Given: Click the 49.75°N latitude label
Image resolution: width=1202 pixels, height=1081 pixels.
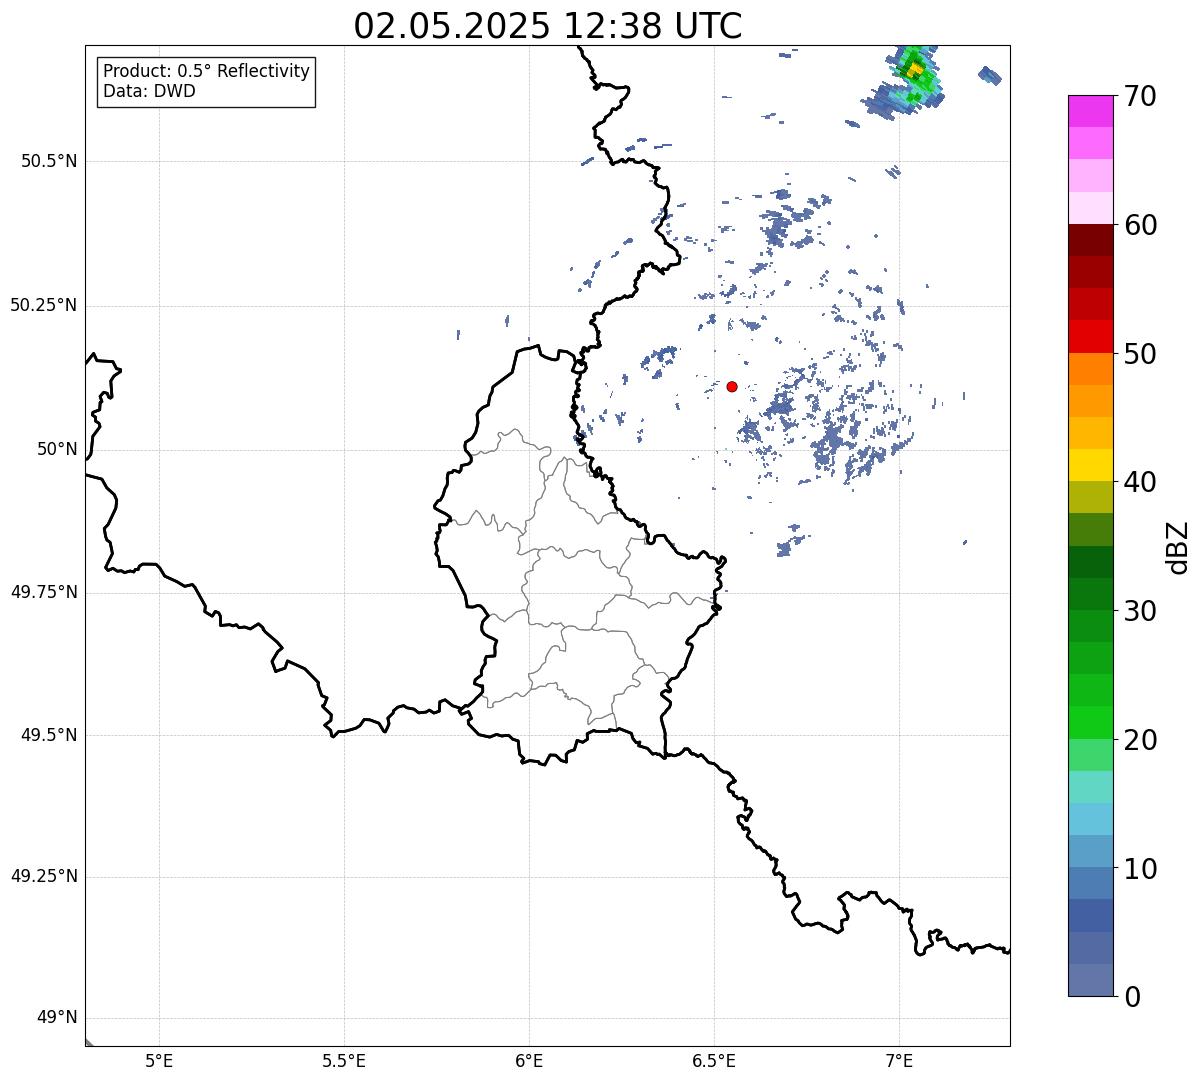Looking at the screenshot, I should point(43,592).
